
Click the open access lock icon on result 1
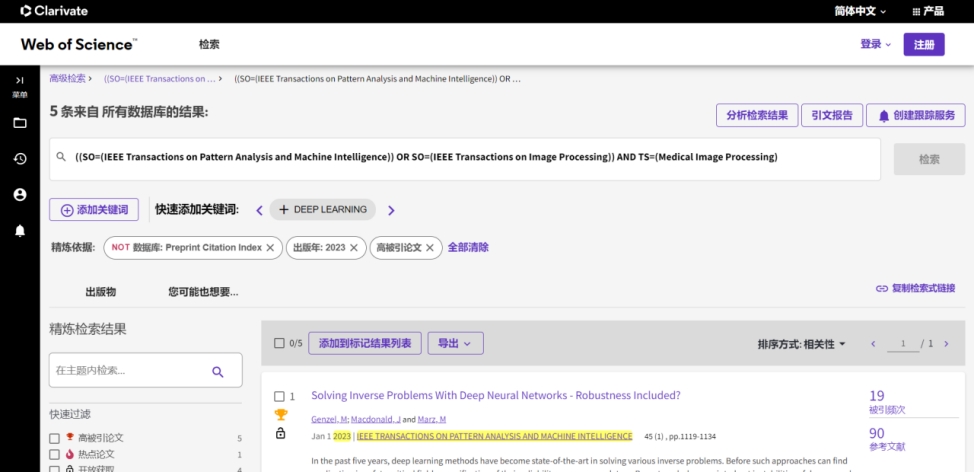tap(280, 433)
